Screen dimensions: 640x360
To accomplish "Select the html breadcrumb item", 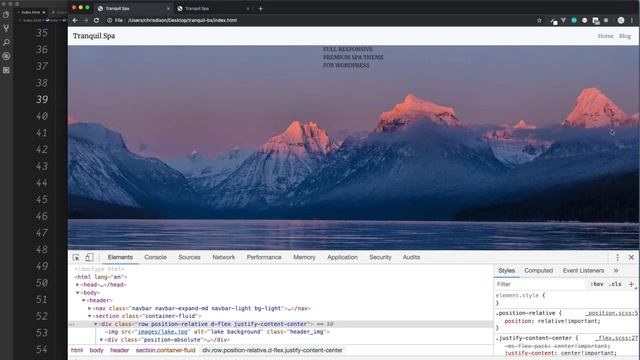I will [x=77, y=350].
